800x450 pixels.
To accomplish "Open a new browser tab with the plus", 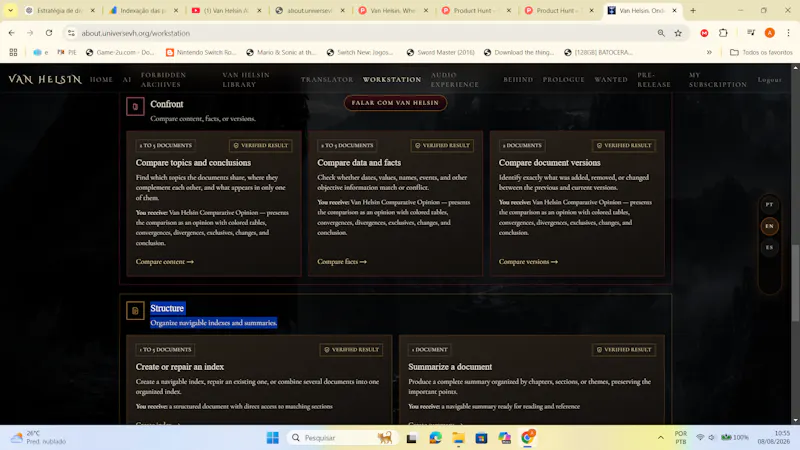I will (x=693, y=10).
